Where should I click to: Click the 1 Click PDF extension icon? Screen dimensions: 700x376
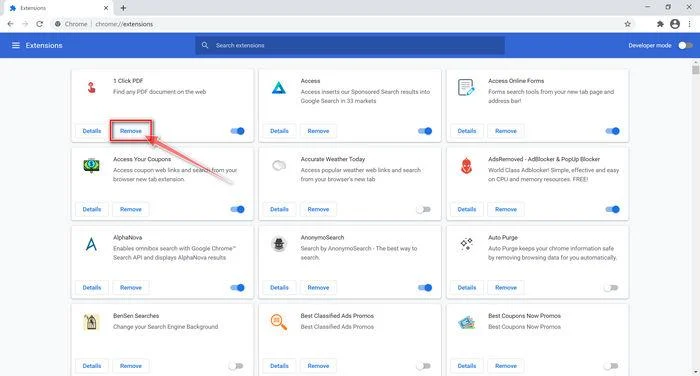pyautogui.click(x=91, y=88)
